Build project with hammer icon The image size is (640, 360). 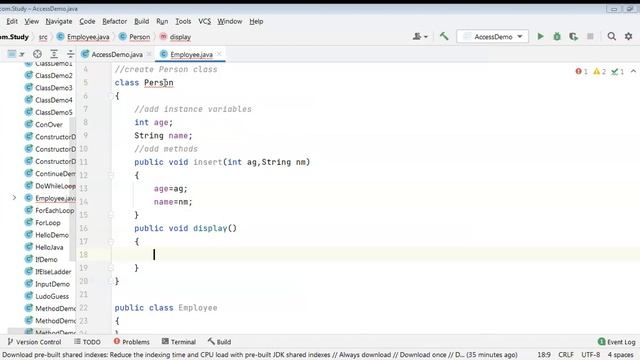point(444,37)
